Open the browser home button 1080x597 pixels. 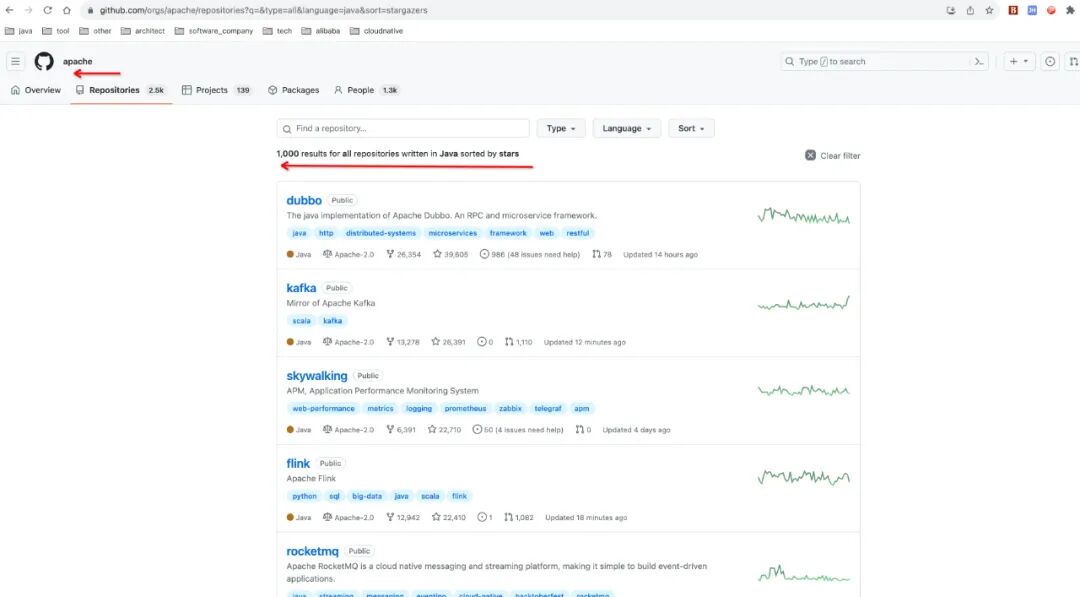pyautogui.click(x=67, y=10)
